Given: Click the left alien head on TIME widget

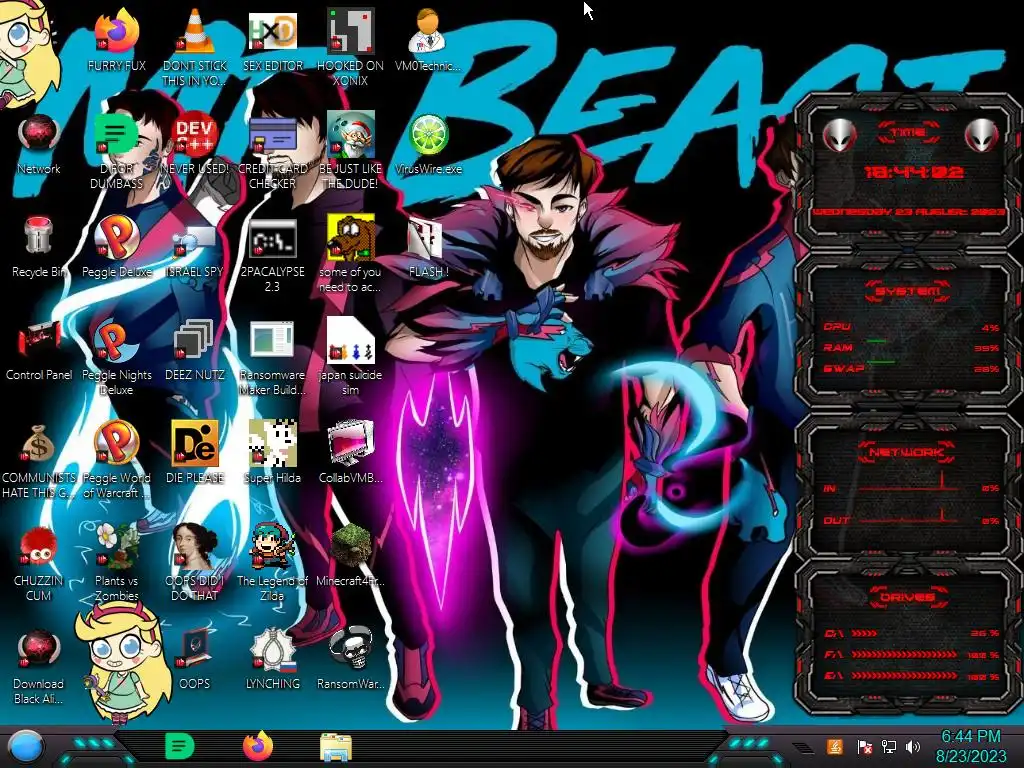Looking at the screenshot, I should [839, 135].
